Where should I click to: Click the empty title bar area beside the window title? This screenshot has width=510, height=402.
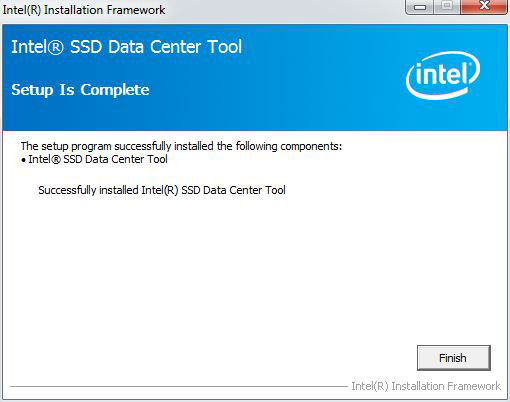click(x=283, y=10)
